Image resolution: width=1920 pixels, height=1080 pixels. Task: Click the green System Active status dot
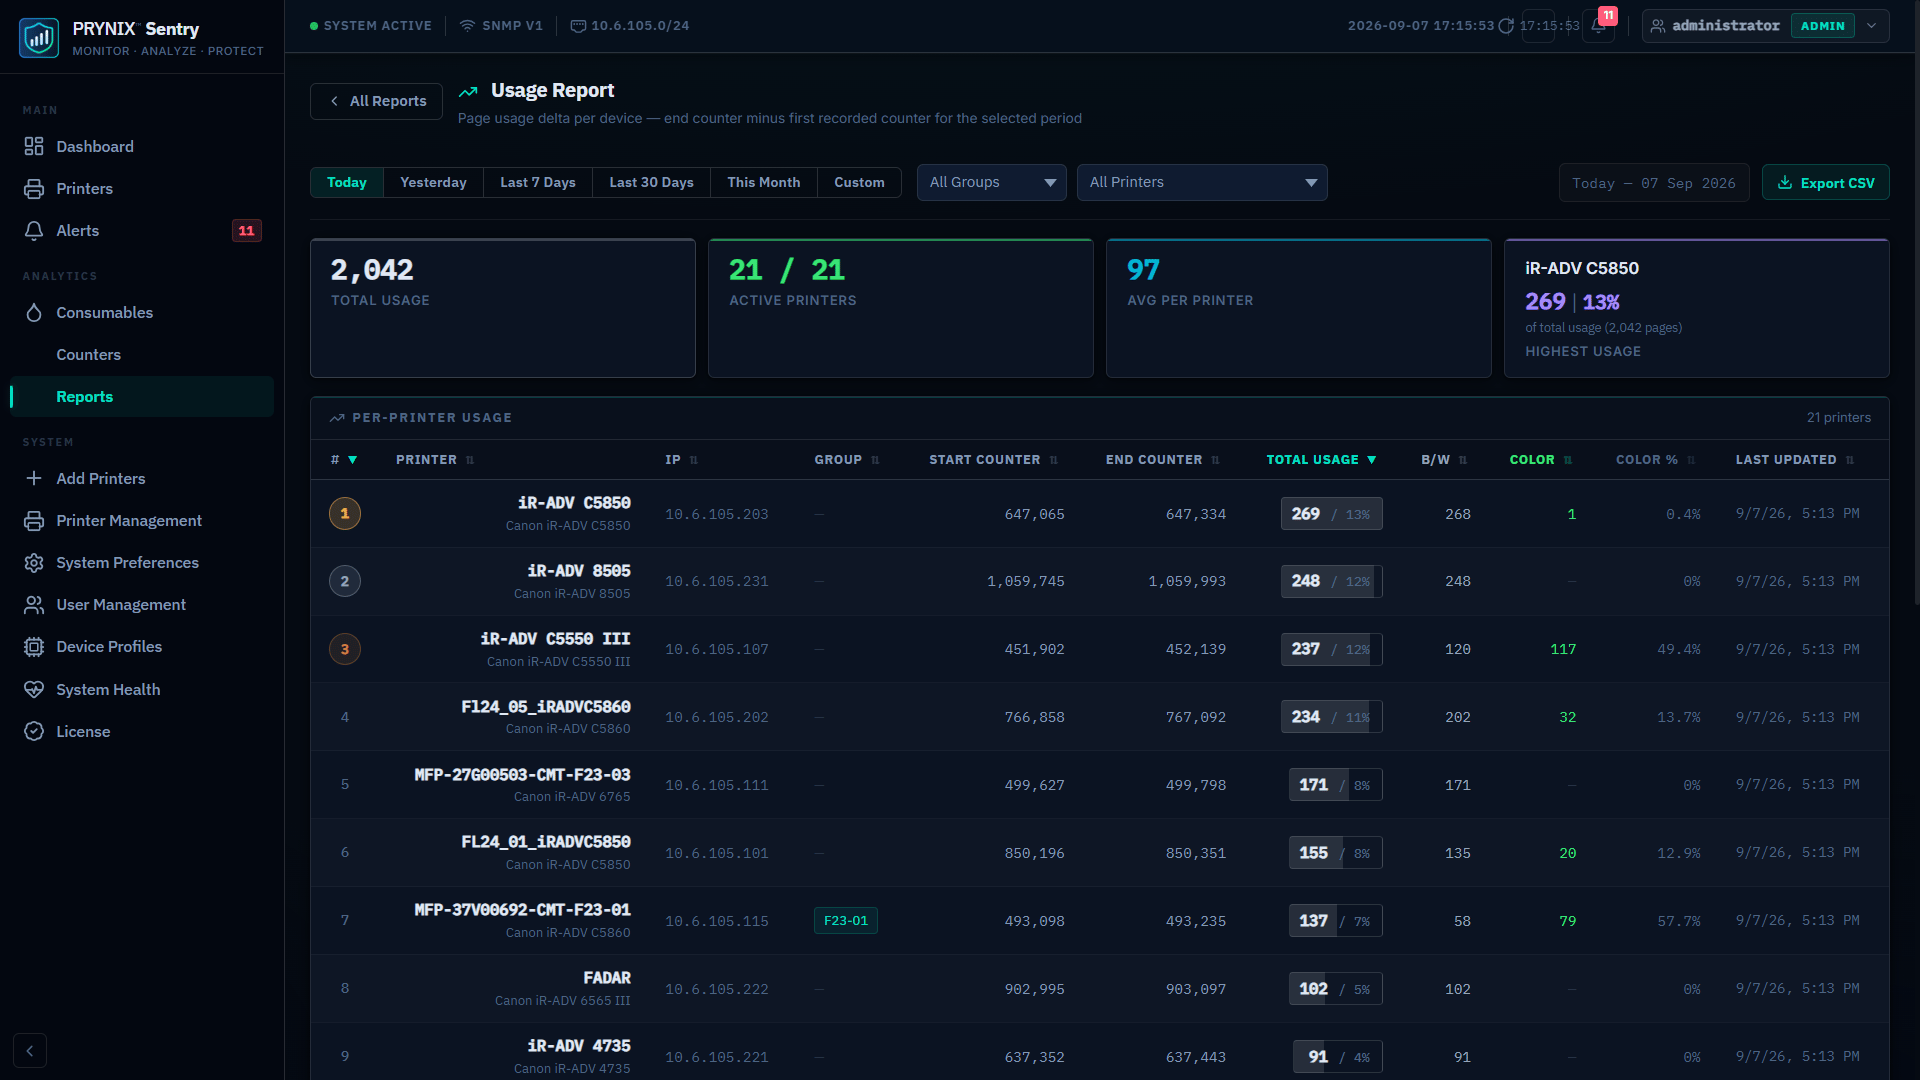314,26
